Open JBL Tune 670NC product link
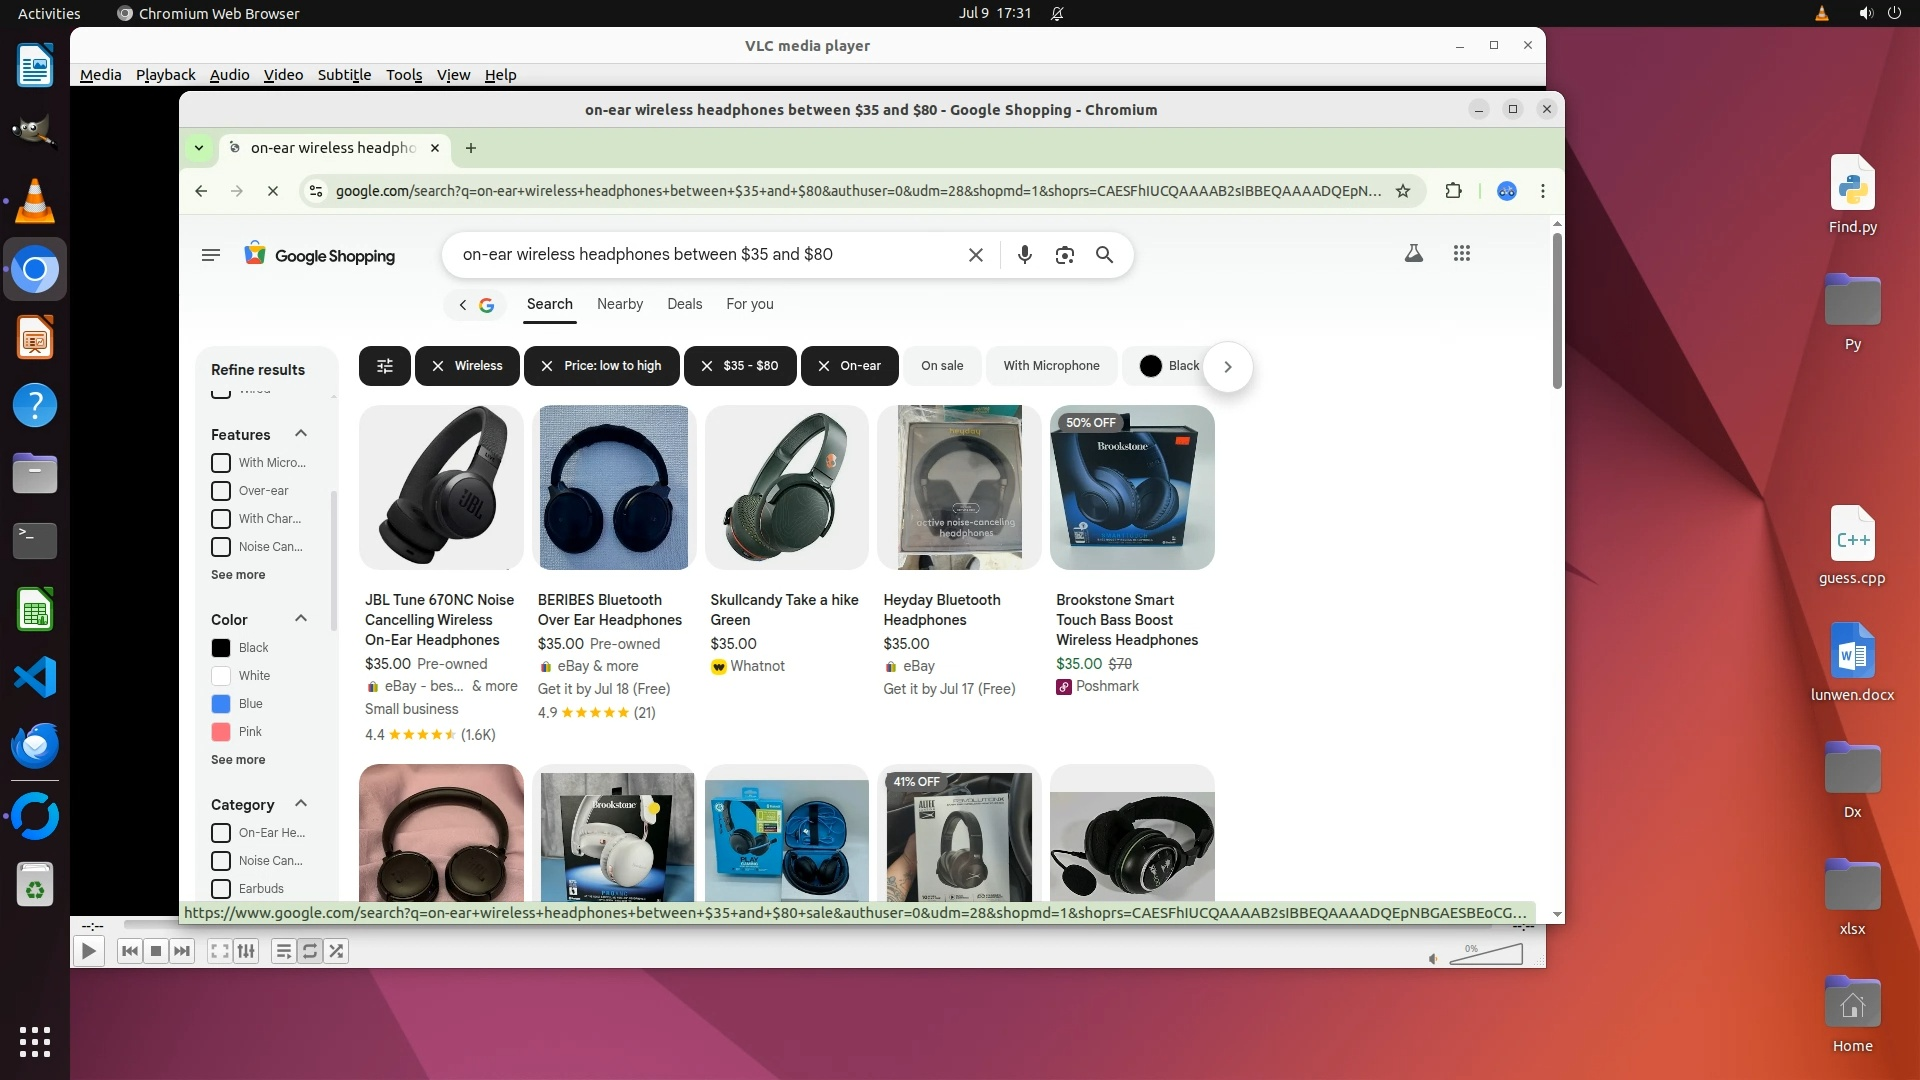Screen dimensions: 1920x1080 [x=439, y=620]
